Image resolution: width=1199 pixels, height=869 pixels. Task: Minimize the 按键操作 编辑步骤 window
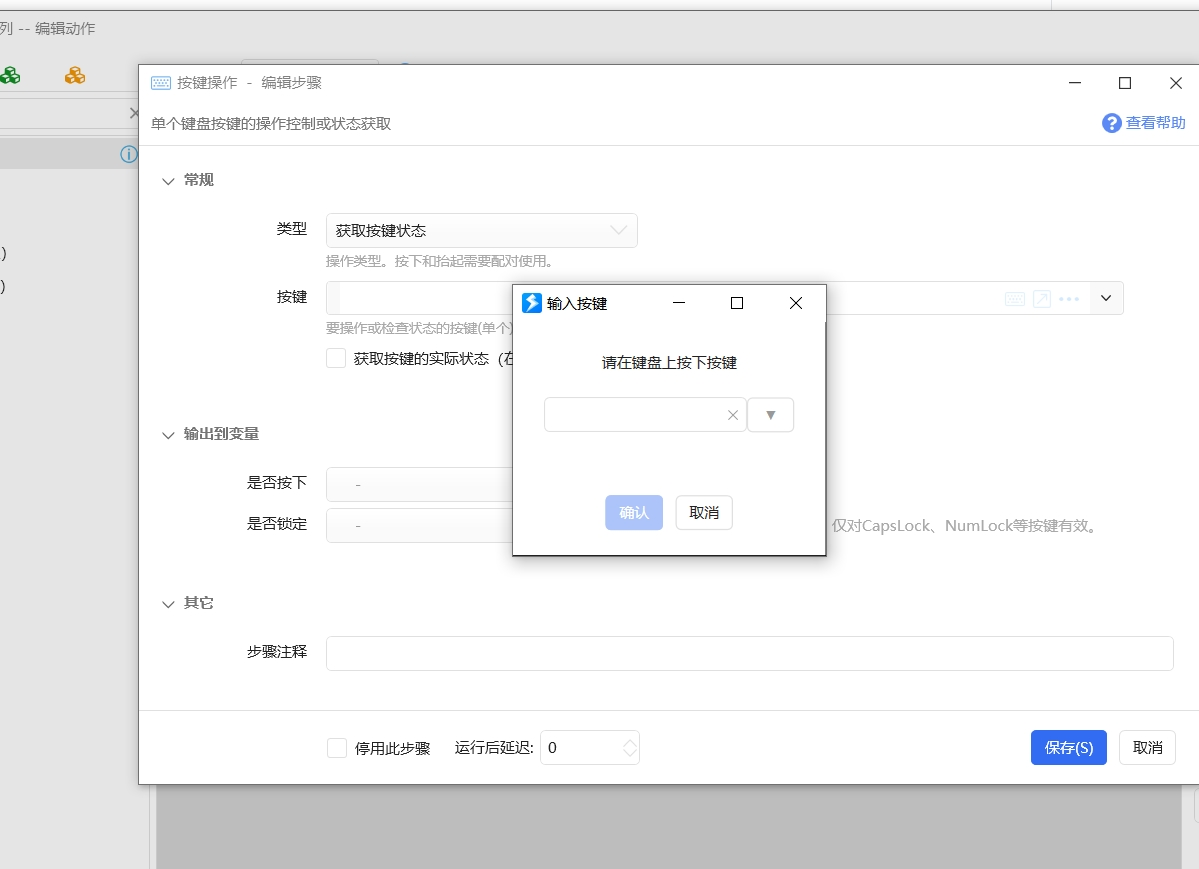[1074, 83]
